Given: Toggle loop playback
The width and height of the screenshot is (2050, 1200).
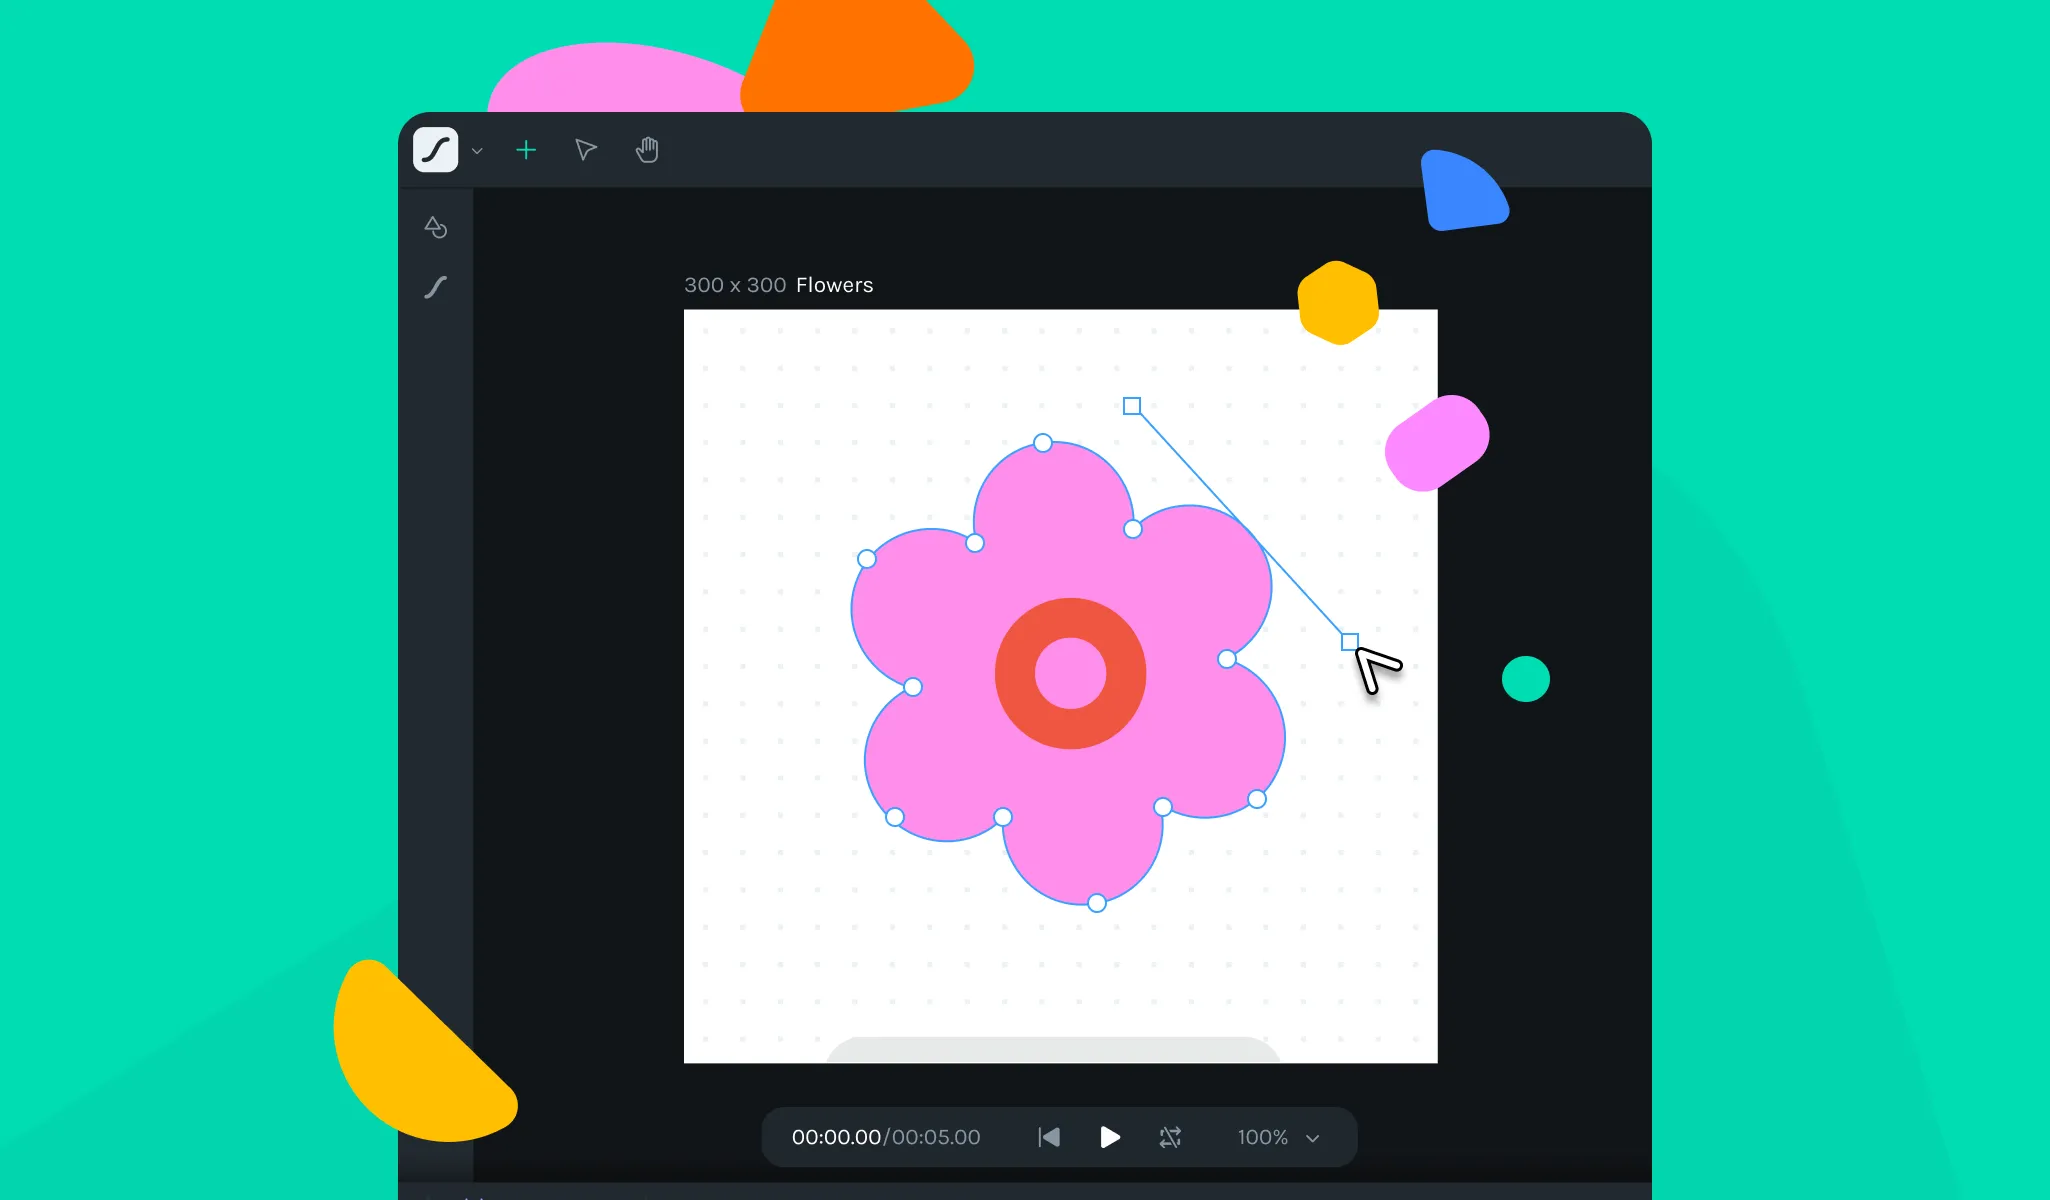Looking at the screenshot, I should coord(1170,1137).
